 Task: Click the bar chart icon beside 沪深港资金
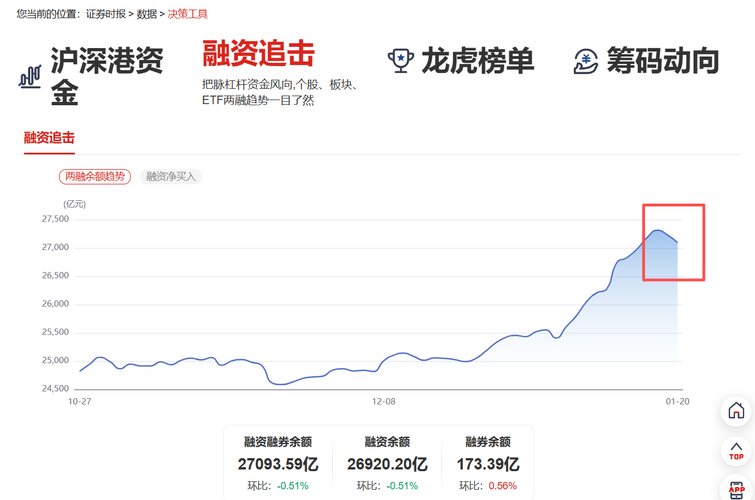click(30, 76)
